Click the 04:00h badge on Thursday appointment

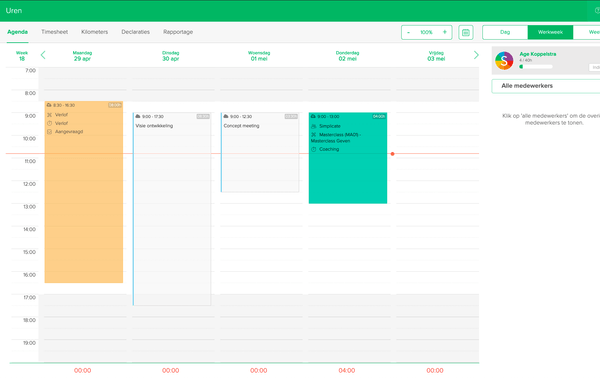379,116
